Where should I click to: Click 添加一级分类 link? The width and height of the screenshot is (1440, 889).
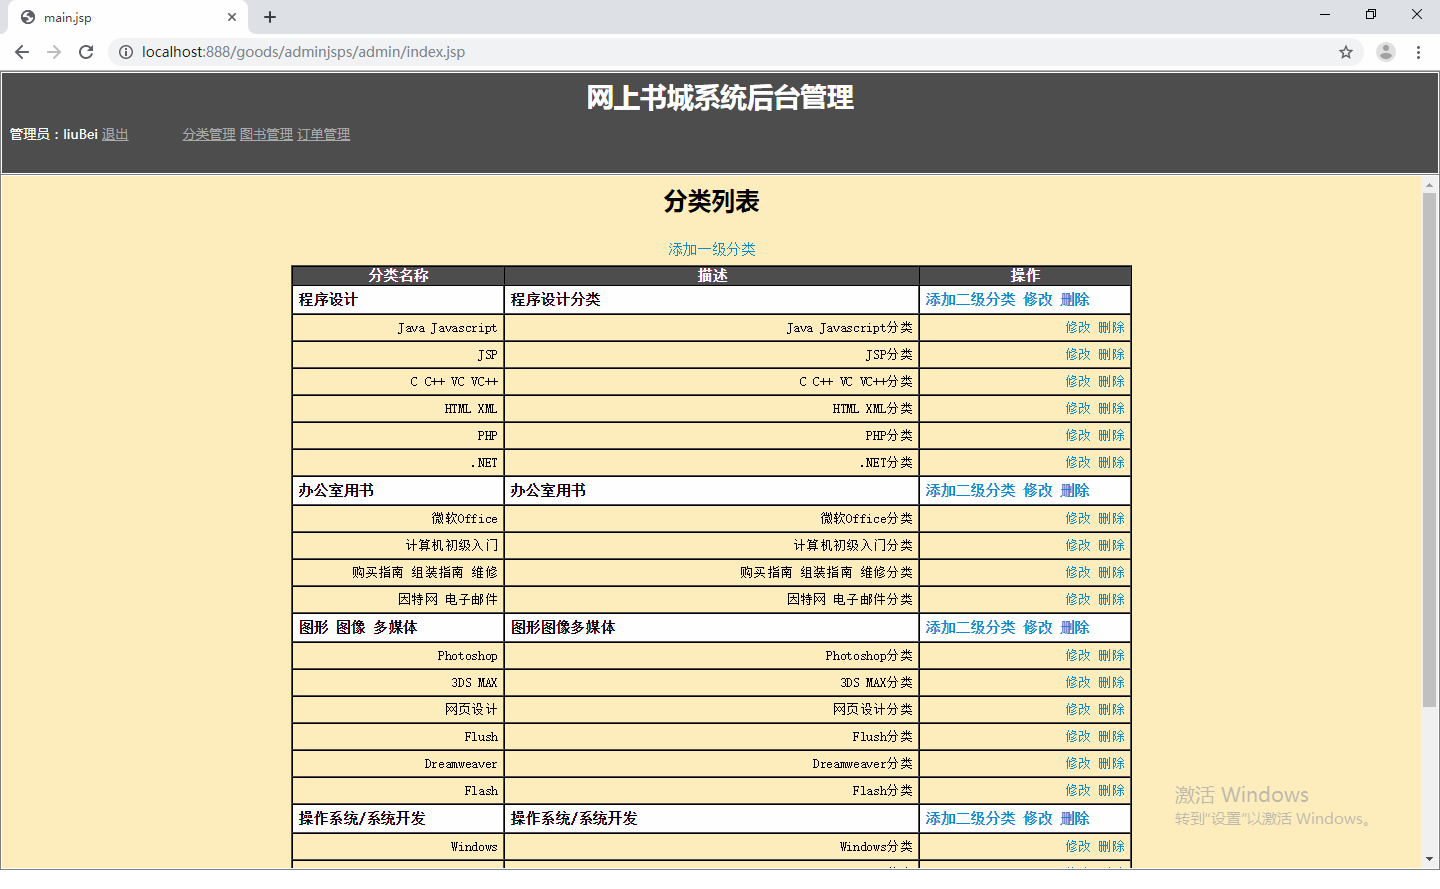[712, 249]
